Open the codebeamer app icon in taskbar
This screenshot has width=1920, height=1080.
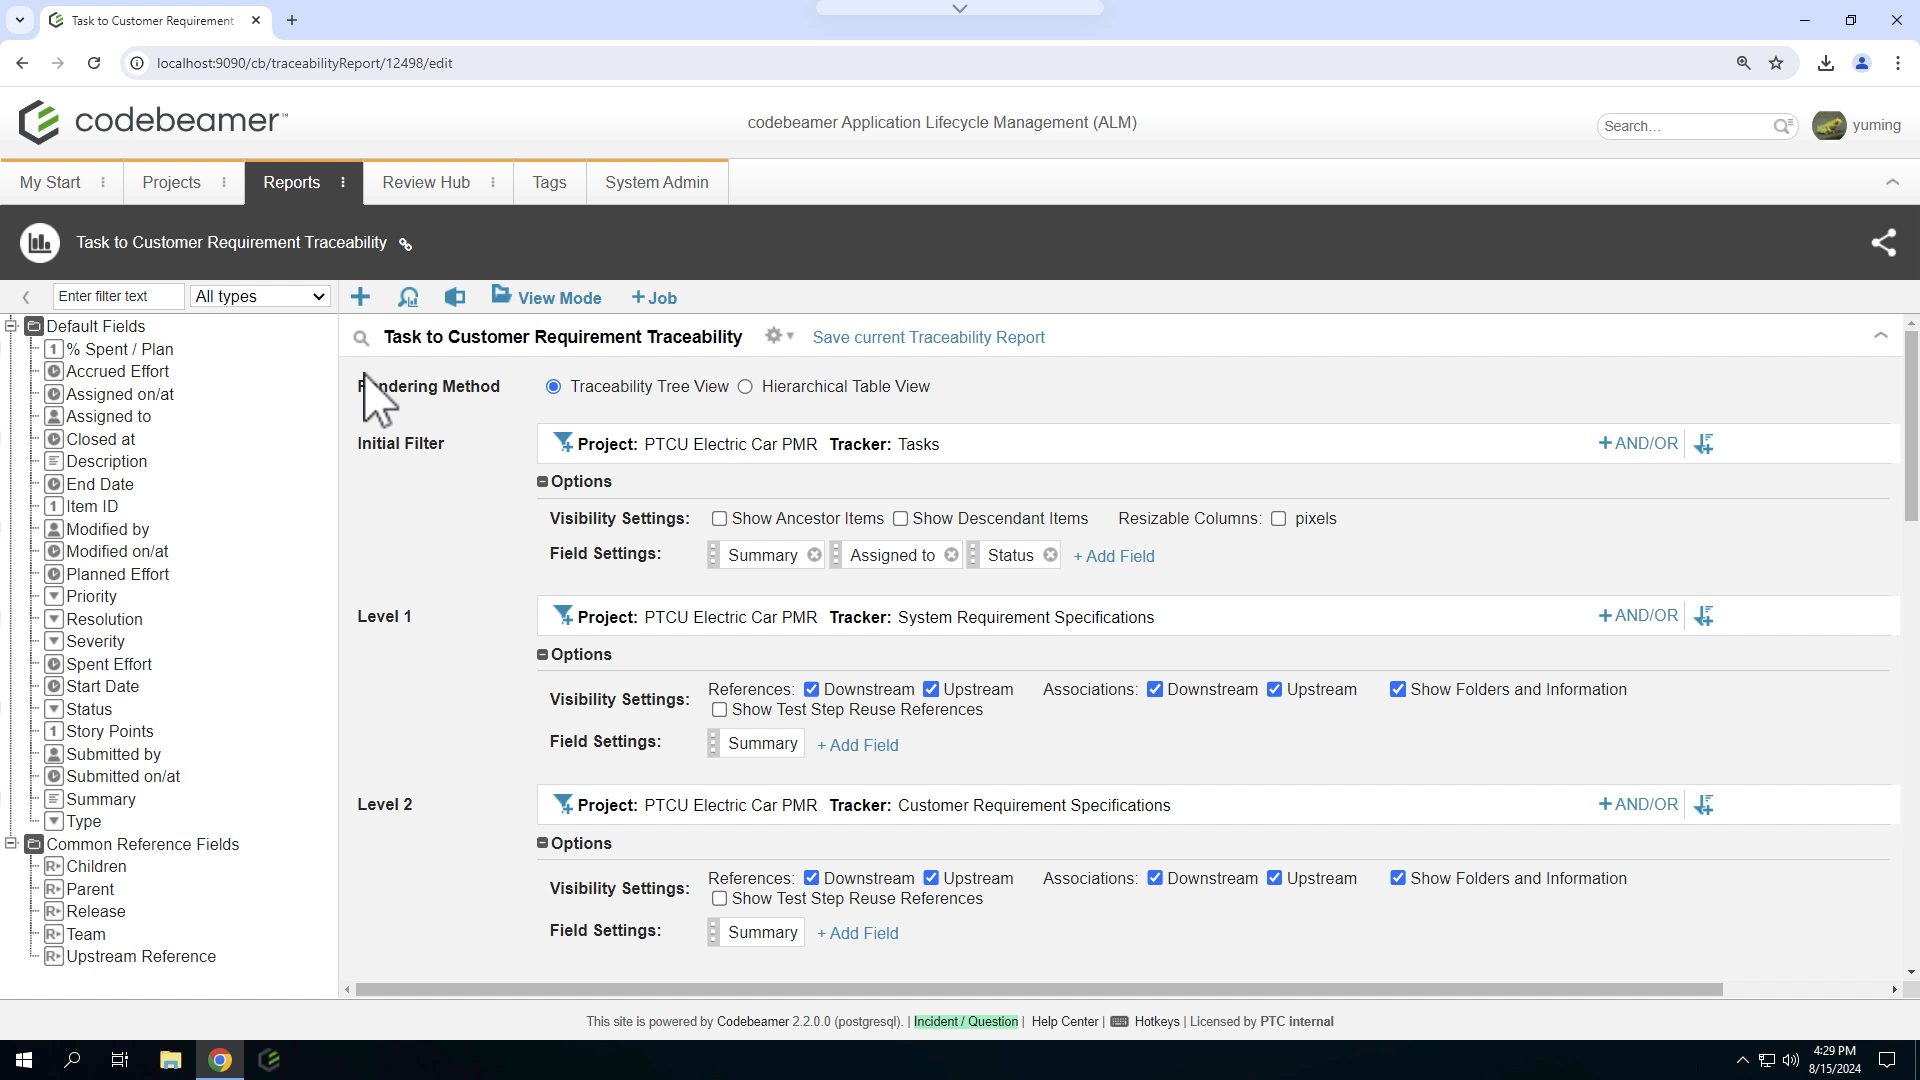269,1060
